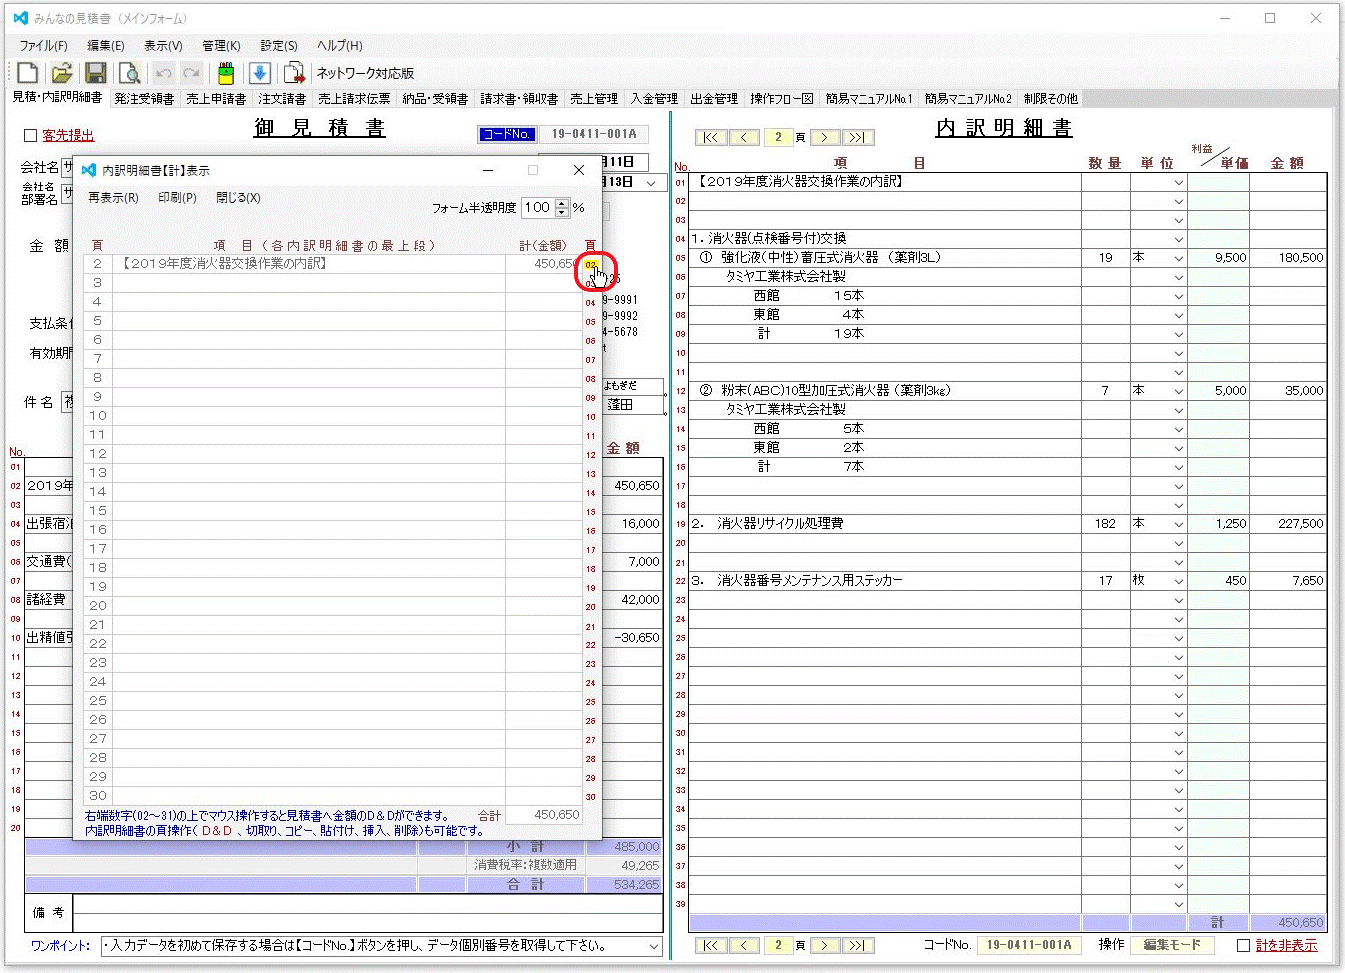
Task: Open print preview with the magnifier icon
Action: click(x=130, y=73)
